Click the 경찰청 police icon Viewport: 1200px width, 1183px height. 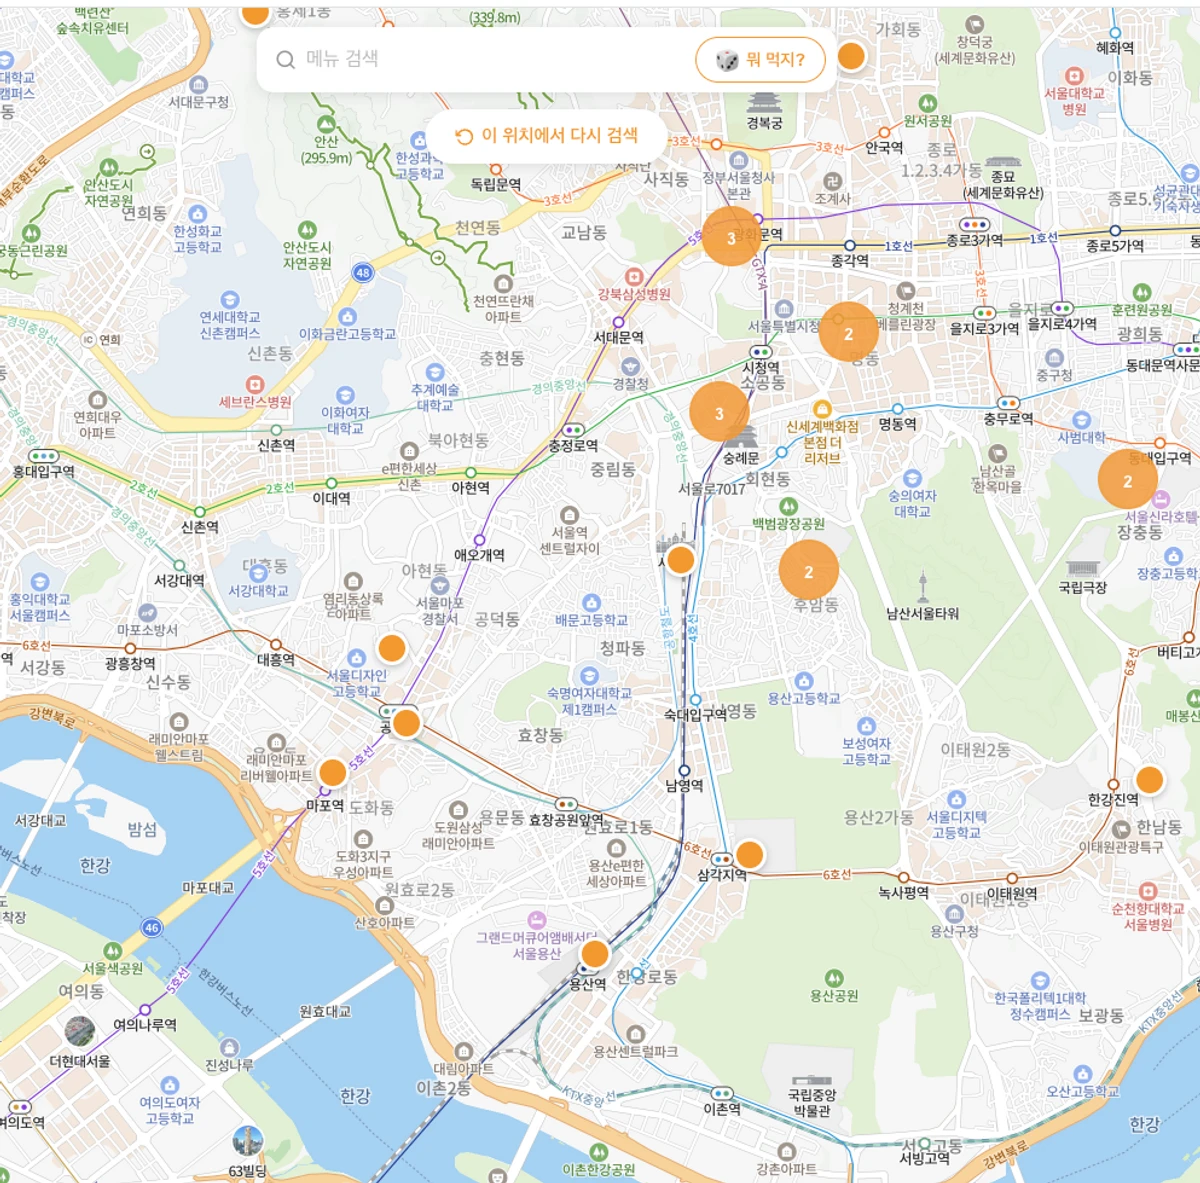[630, 366]
